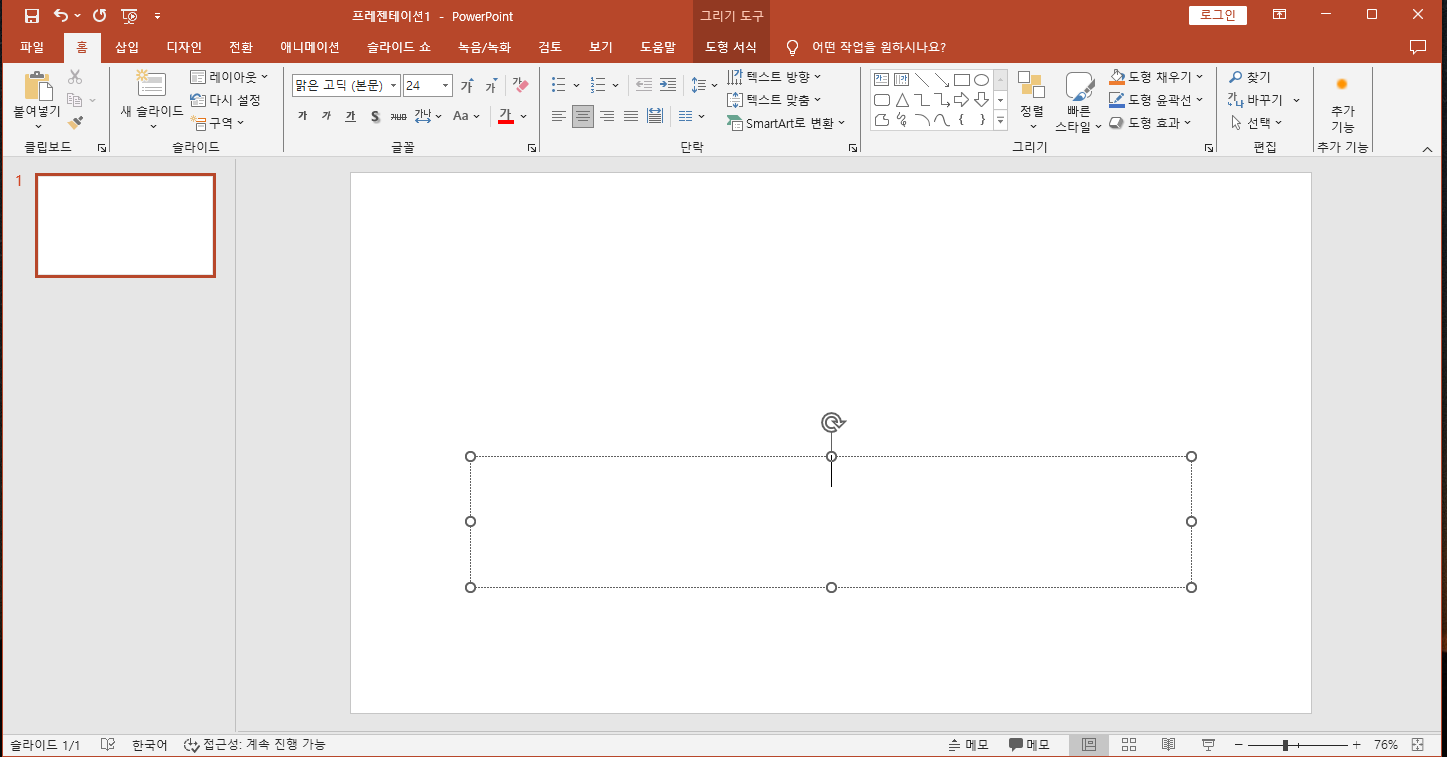Switch to the 애니메이션 animations tab
The height and width of the screenshot is (757, 1447).
click(x=310, y=47)
